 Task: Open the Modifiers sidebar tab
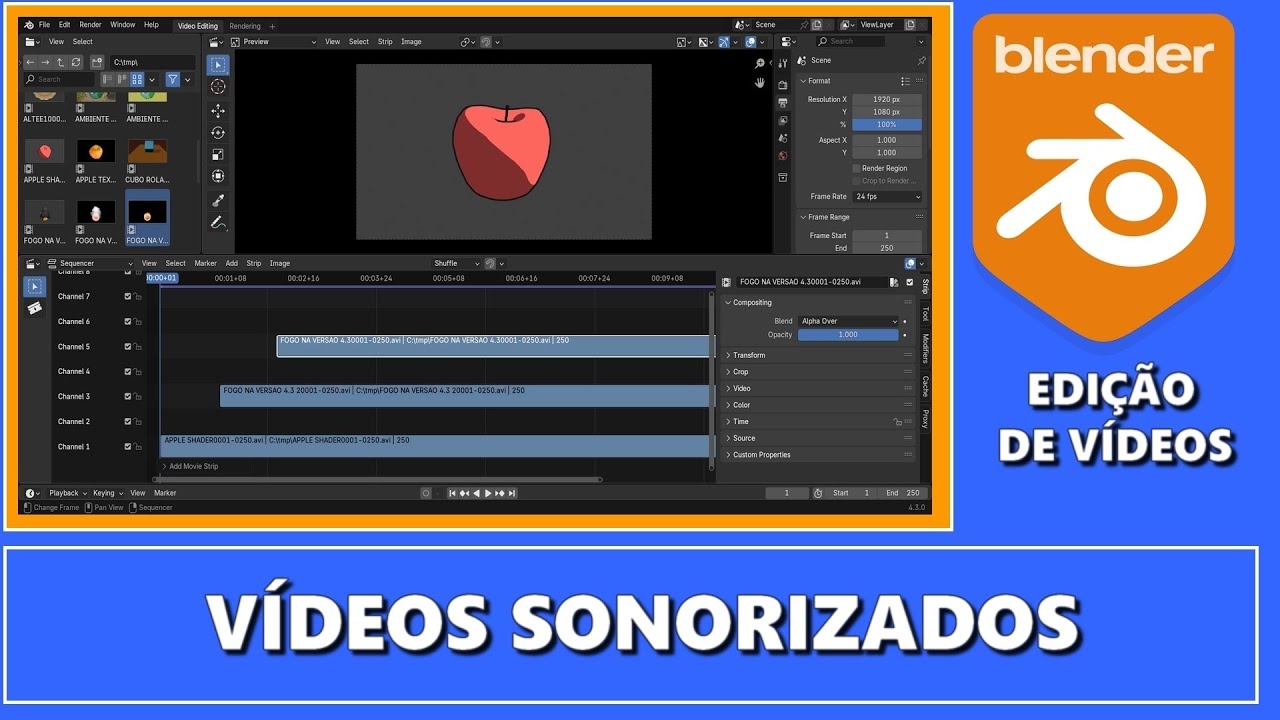click(x=925, y=348)
